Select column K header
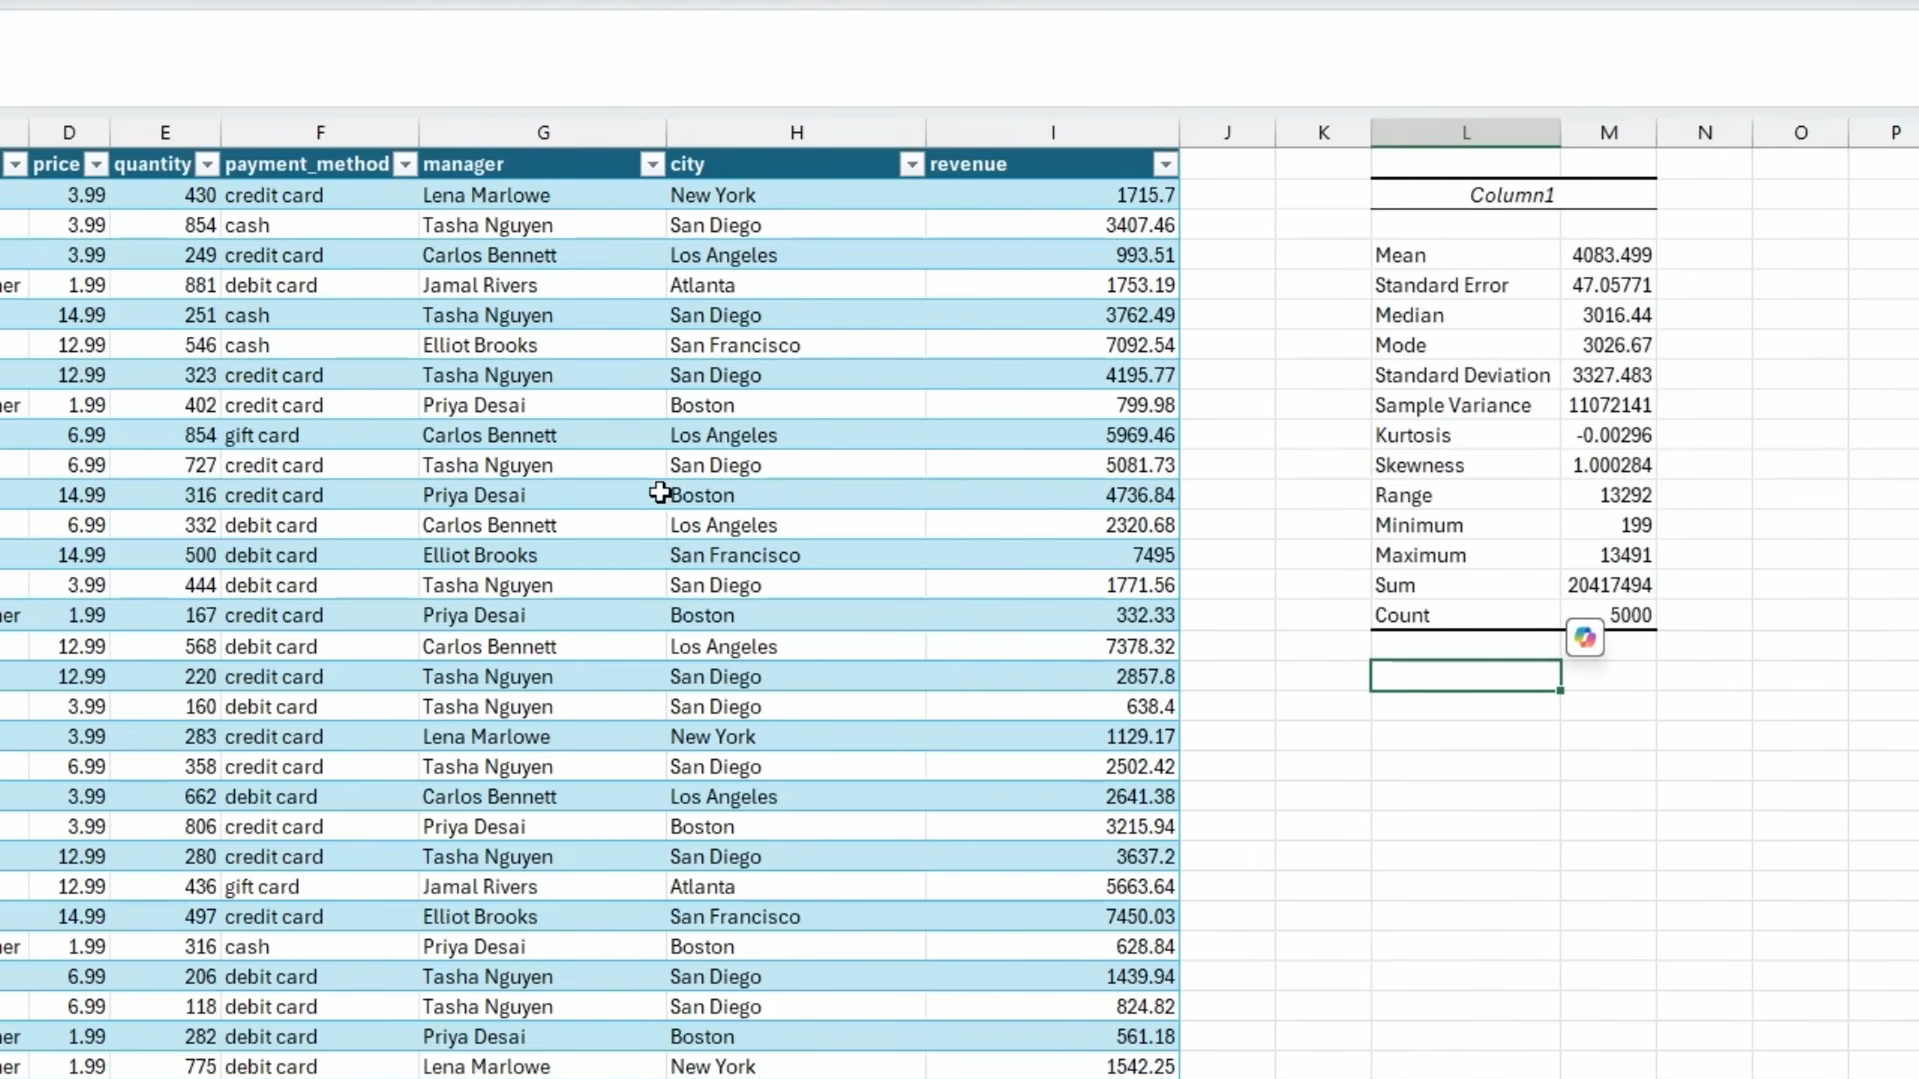This screenshot has width=1919, height=1079. [x=1323, y=133]
